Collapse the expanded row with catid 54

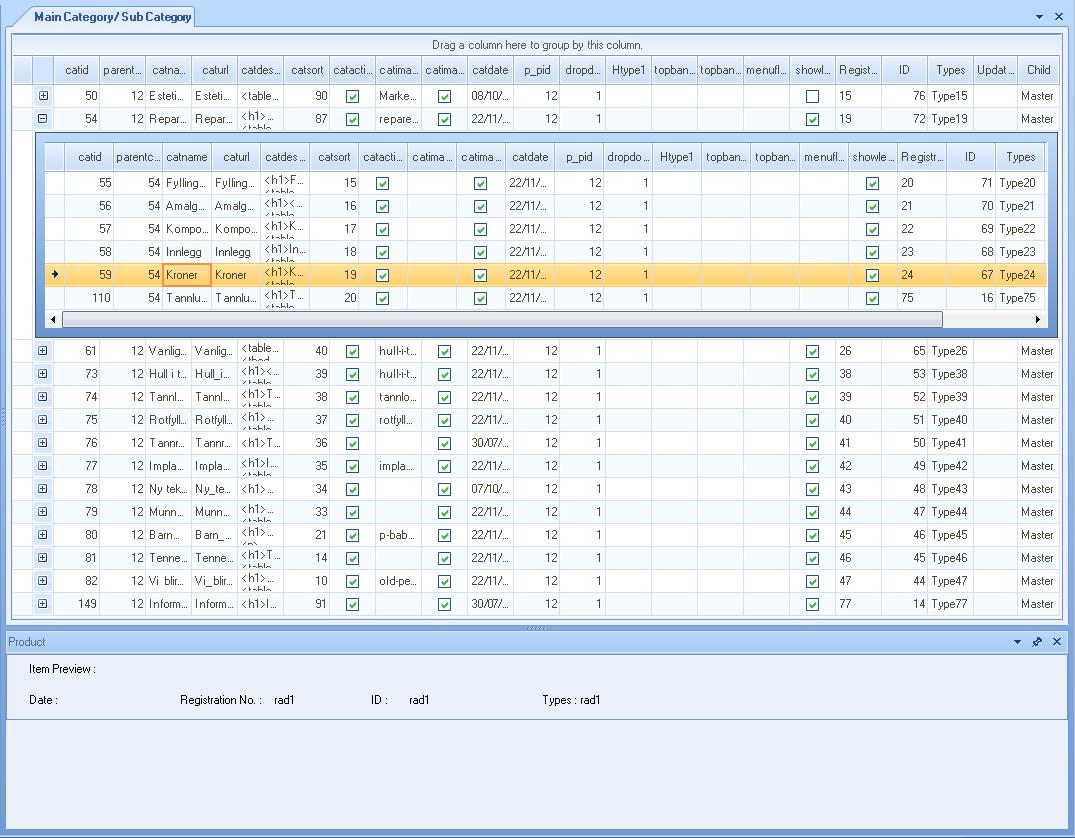click(43, 119)
